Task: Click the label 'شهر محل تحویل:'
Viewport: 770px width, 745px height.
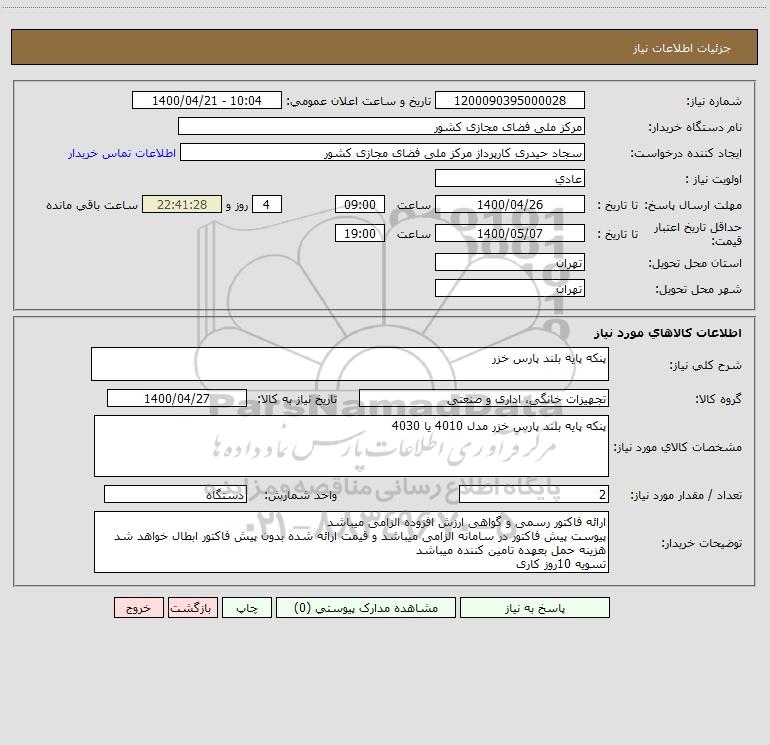Action: (699, 289)
